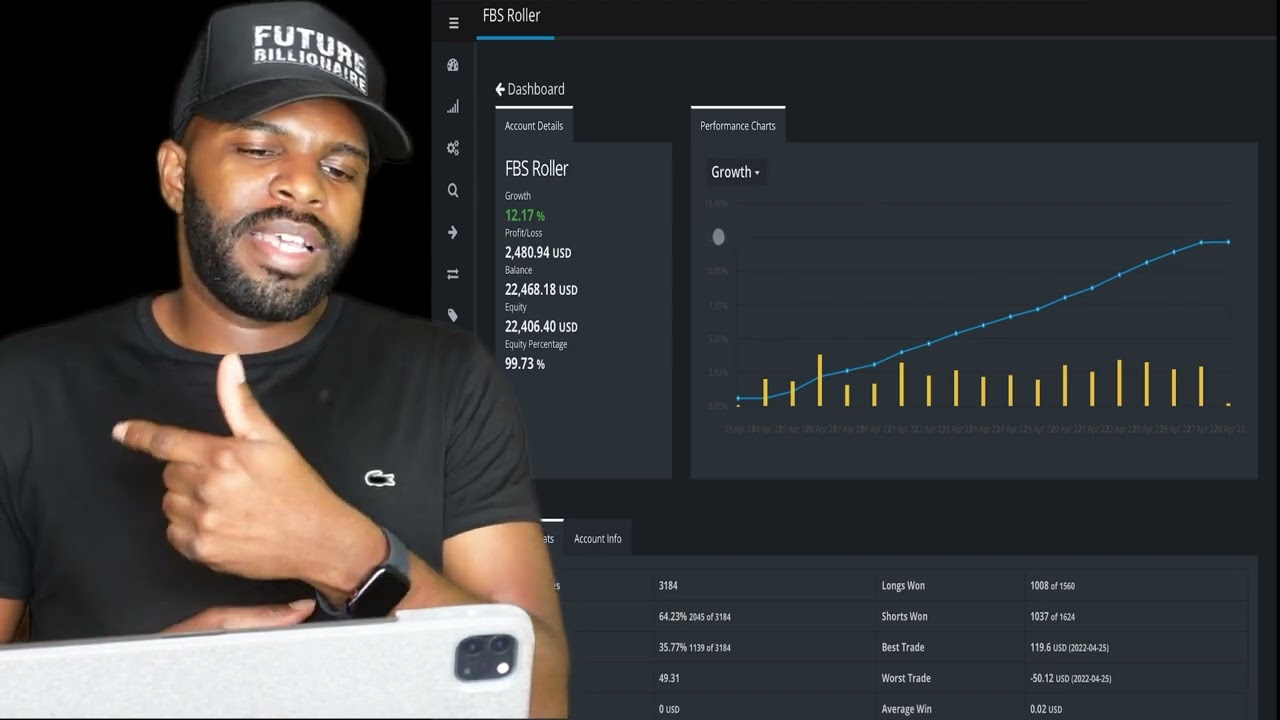Click the 22,406.40 USD equity value
The image size is (1280, 720).
point(541,327)
